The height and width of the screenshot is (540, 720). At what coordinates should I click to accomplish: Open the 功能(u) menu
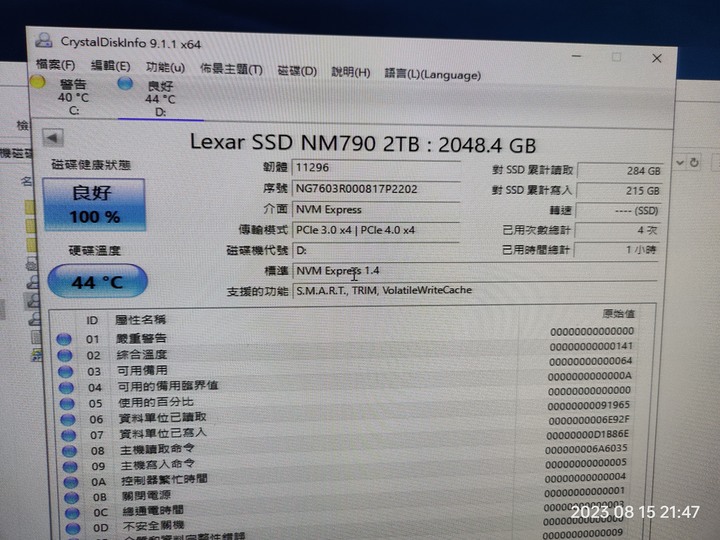[165, 68]
